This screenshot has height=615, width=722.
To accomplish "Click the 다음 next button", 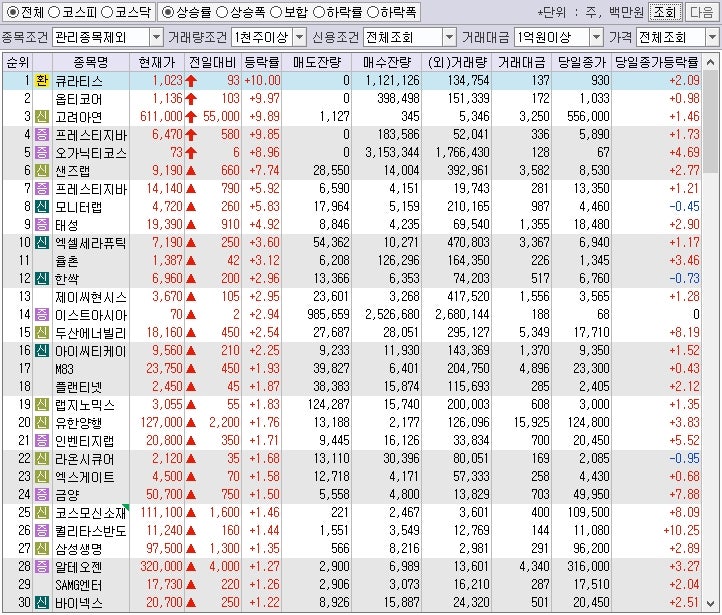I will click(701, 12).
